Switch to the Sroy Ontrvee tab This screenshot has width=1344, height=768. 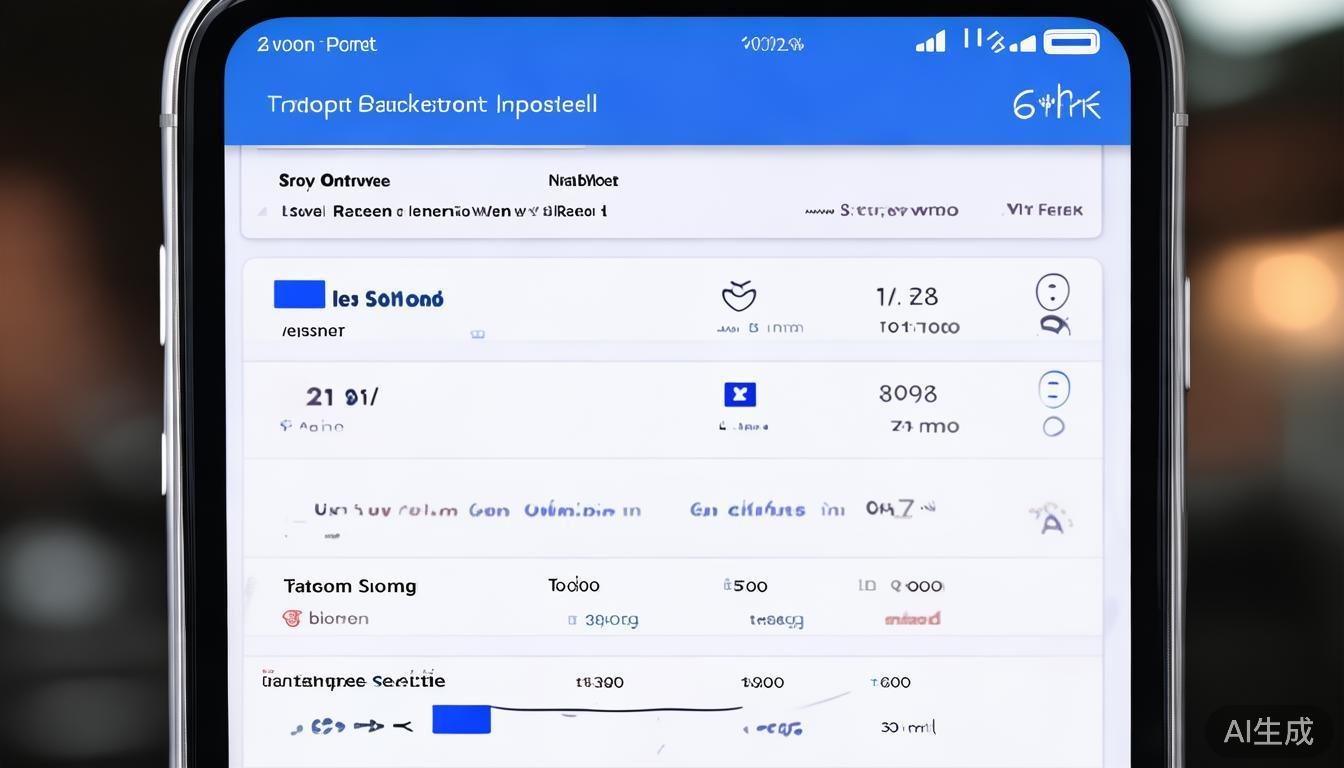(x=334, y=180)
